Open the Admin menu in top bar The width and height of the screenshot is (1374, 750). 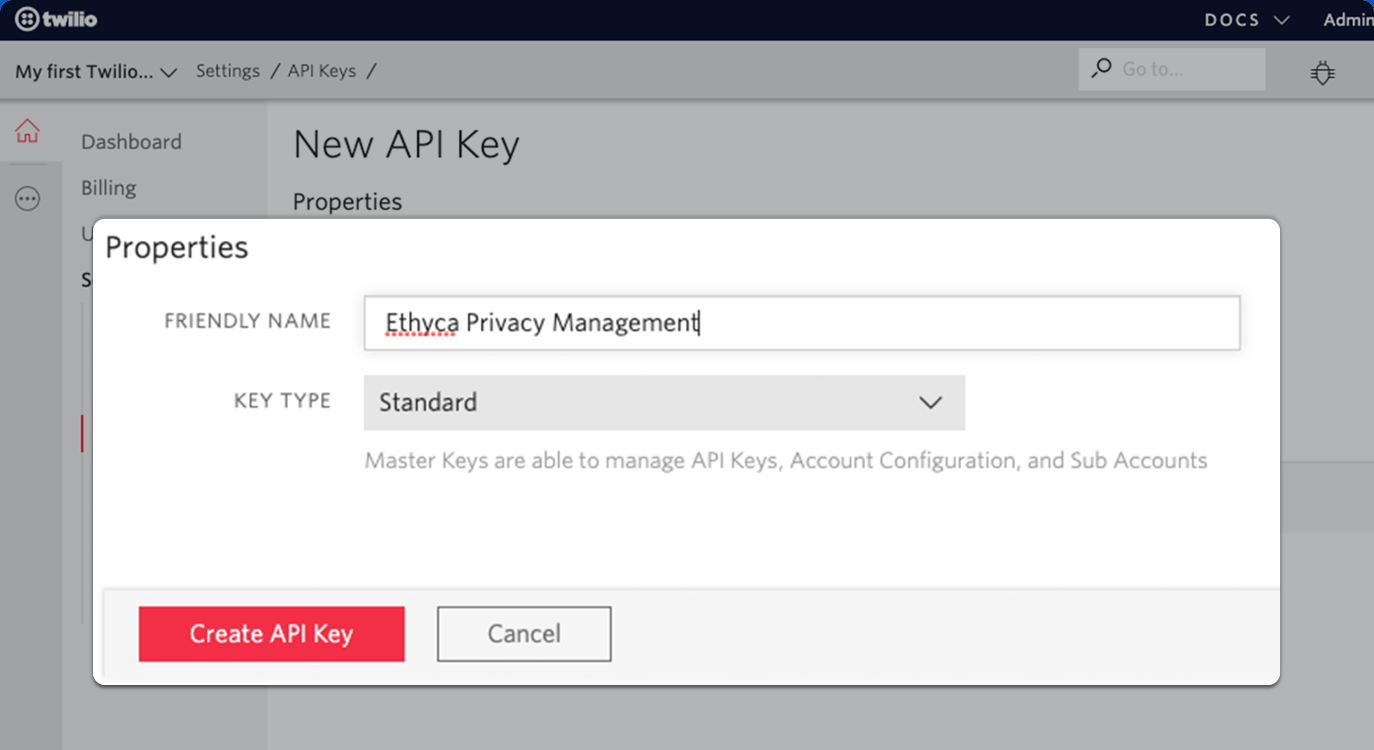click(x=1348, y=20)
